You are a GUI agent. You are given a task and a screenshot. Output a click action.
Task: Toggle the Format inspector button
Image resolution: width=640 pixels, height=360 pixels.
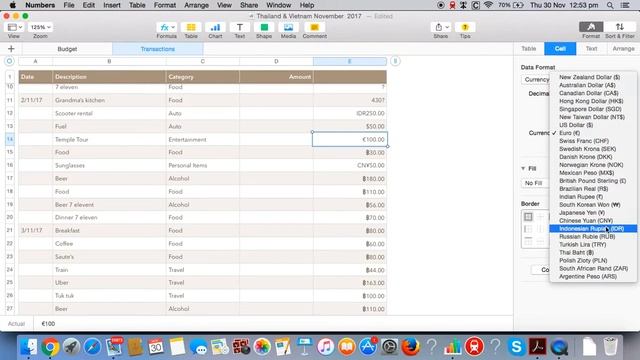[591, 27]
